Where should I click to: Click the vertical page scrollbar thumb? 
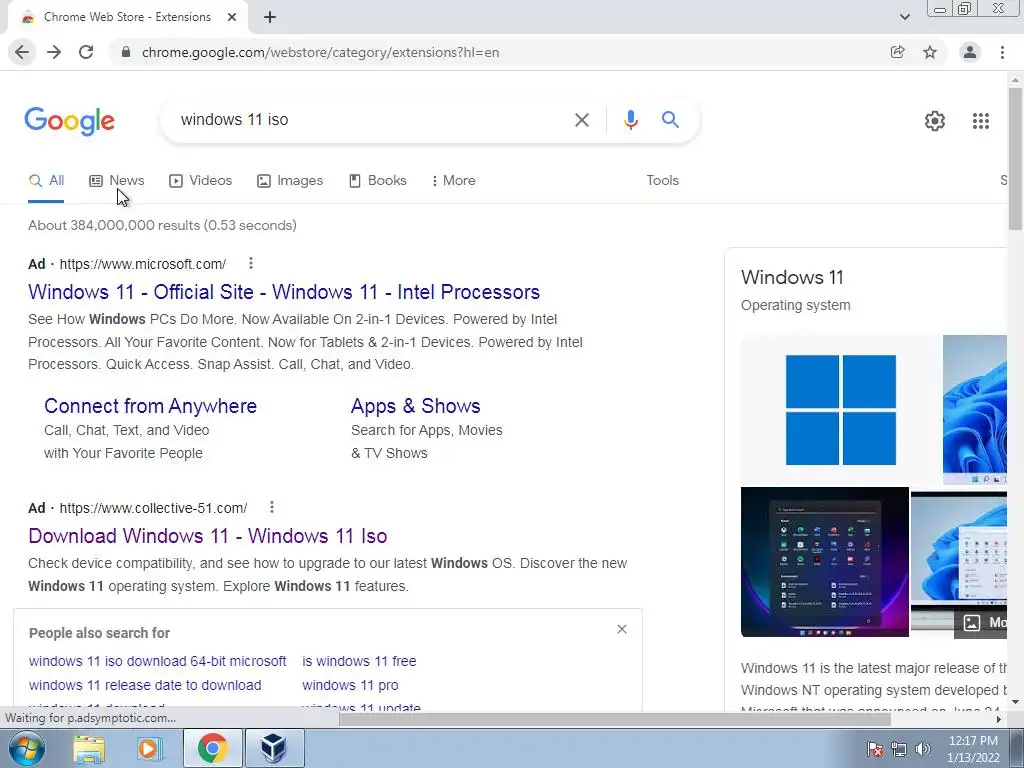tap(1015, 158)
